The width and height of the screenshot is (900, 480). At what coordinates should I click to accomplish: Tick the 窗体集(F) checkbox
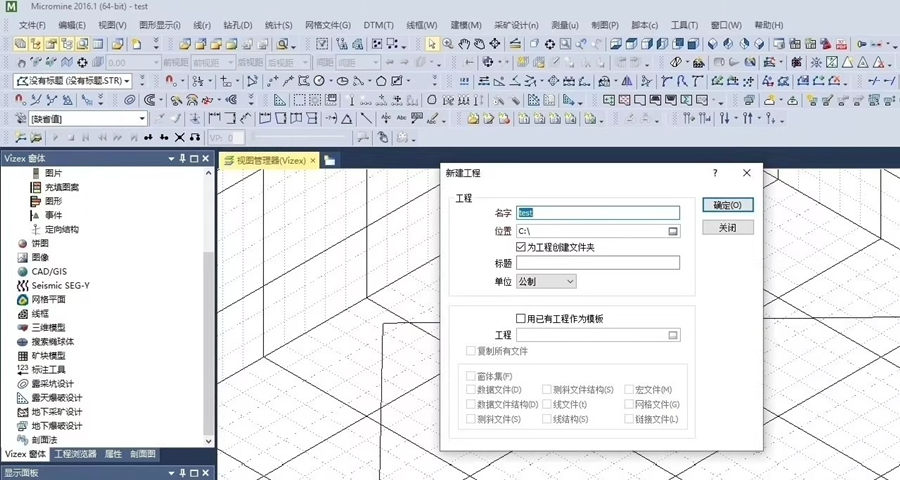(x=471, y=376)
